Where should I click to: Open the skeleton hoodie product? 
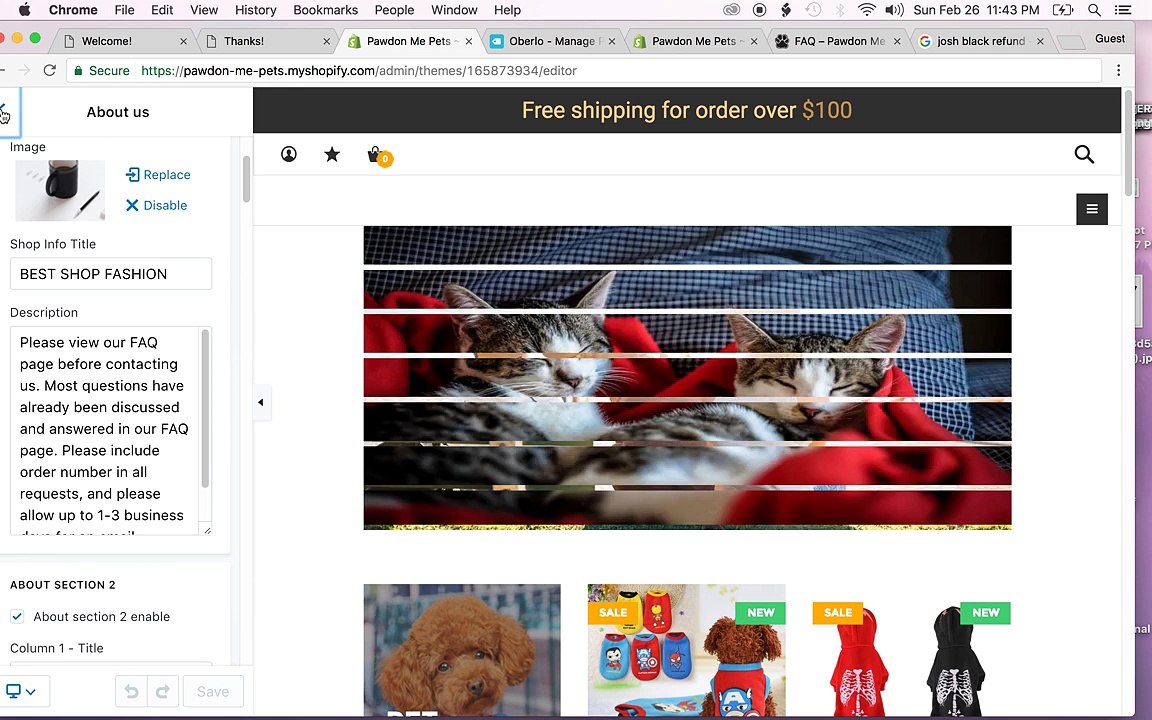coord(911,650)
